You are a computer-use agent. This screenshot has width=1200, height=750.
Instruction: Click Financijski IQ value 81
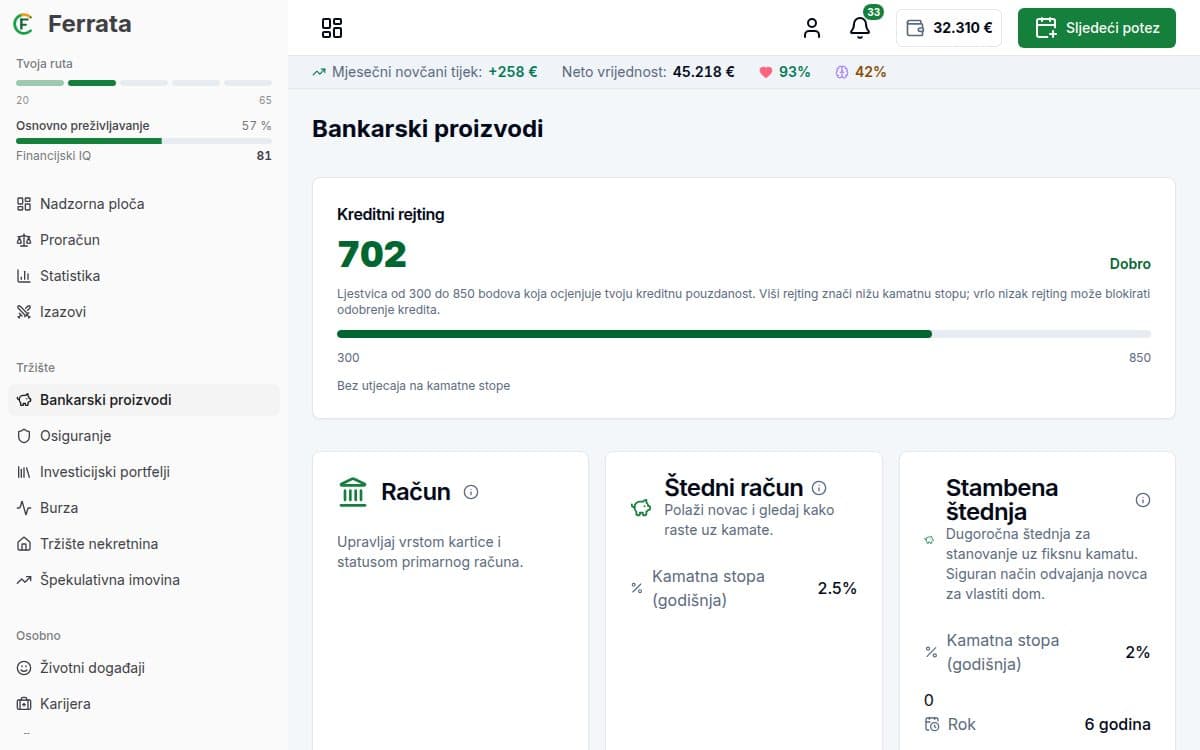[264, 156]
